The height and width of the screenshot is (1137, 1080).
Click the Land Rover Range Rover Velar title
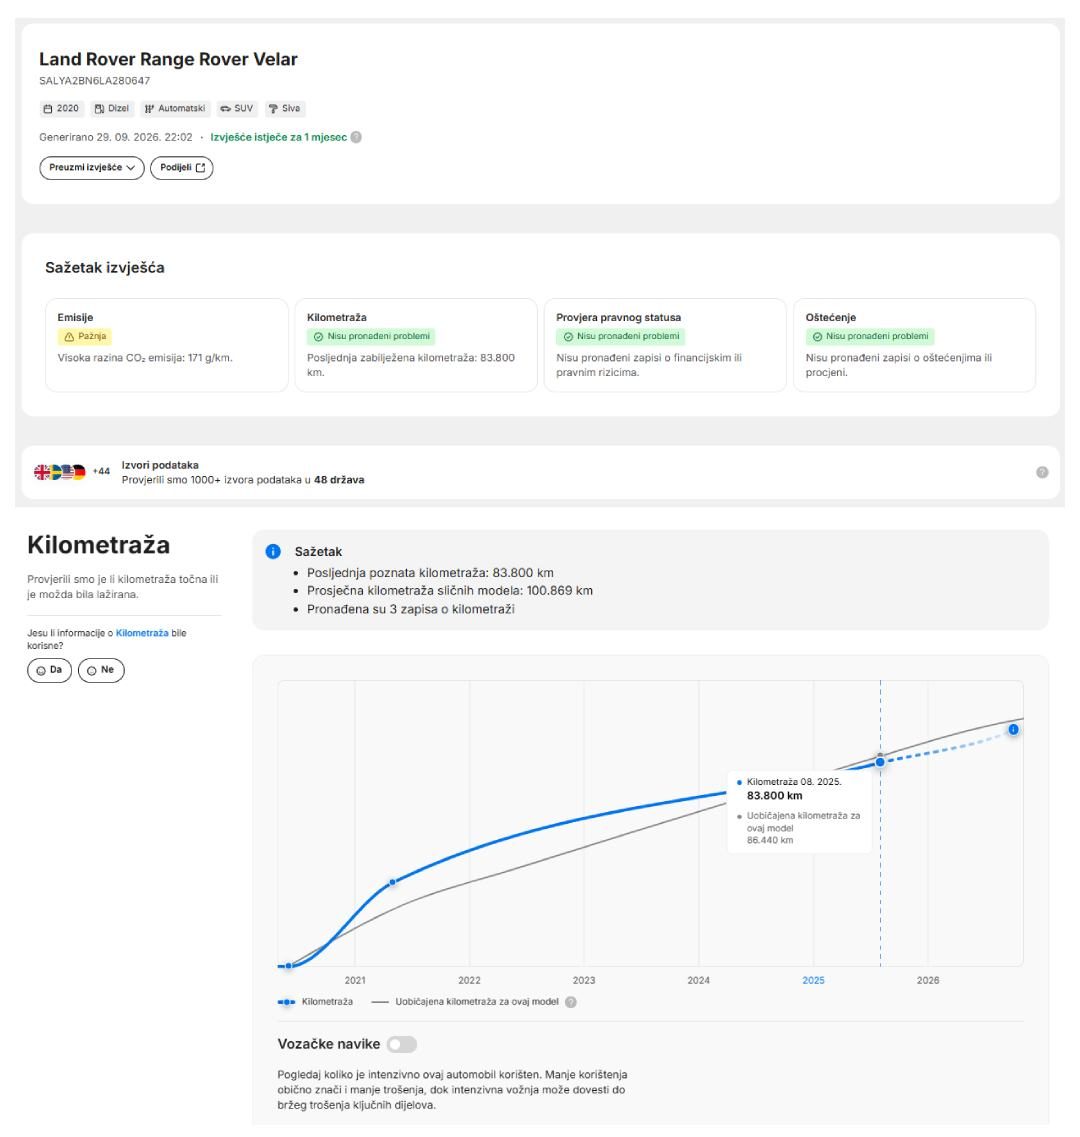168,59
